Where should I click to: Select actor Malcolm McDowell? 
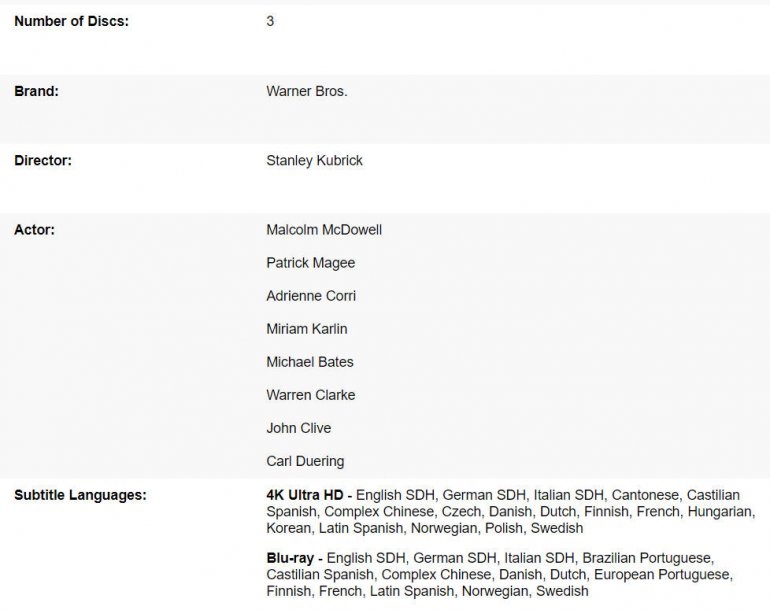(324, 230)
